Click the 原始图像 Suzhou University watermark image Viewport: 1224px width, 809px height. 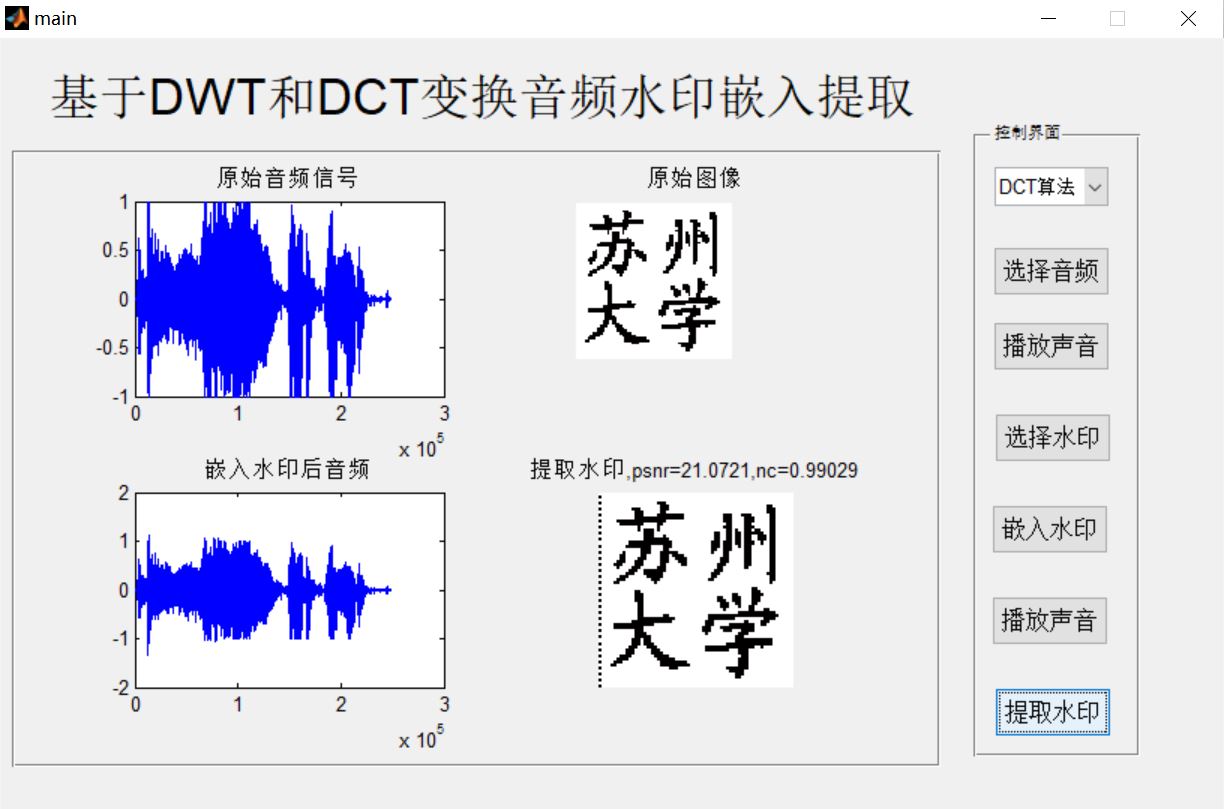[x=654, y=280]
